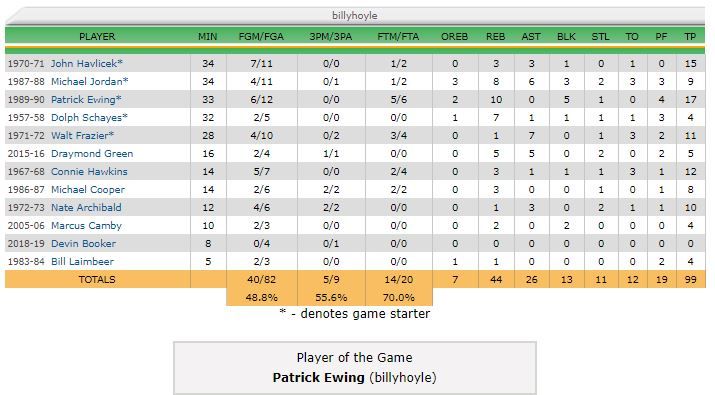This screenshot has width=715, height=395.
Task: Open Nate Archibald player link
Action: 86,208
